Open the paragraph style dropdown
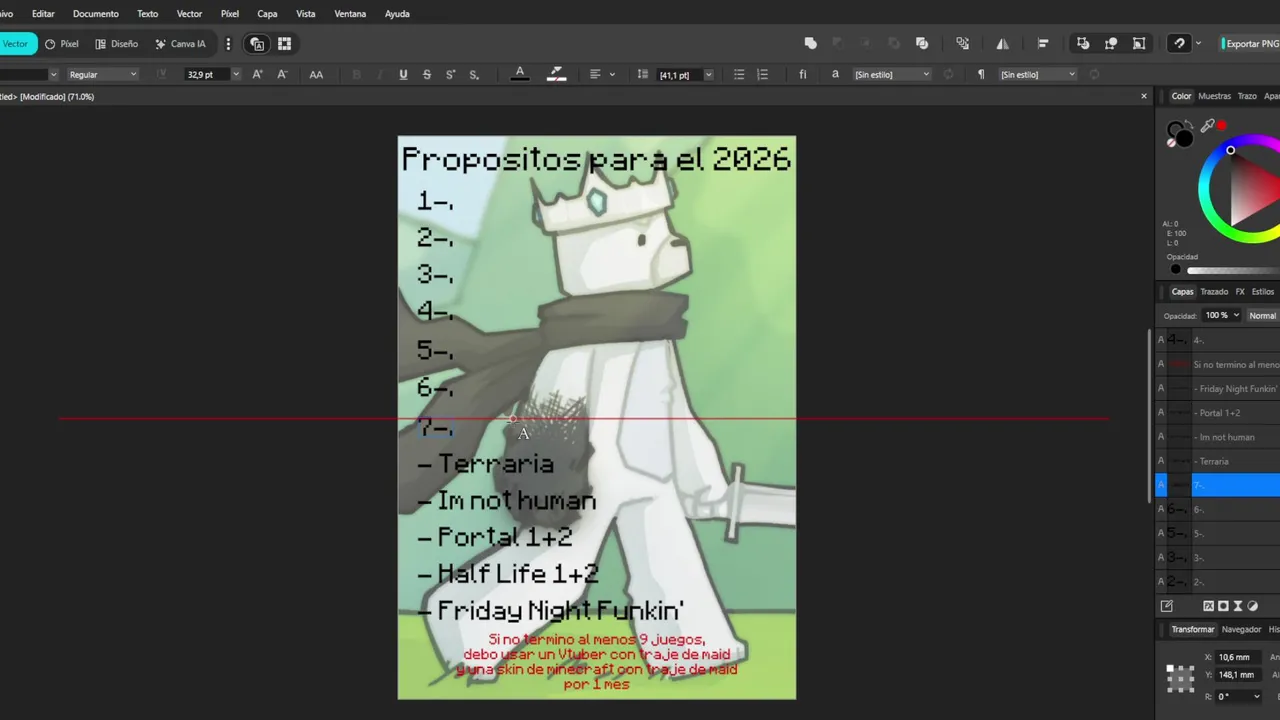This screenshot has width=1280, height=720. tap(1038, 75)
